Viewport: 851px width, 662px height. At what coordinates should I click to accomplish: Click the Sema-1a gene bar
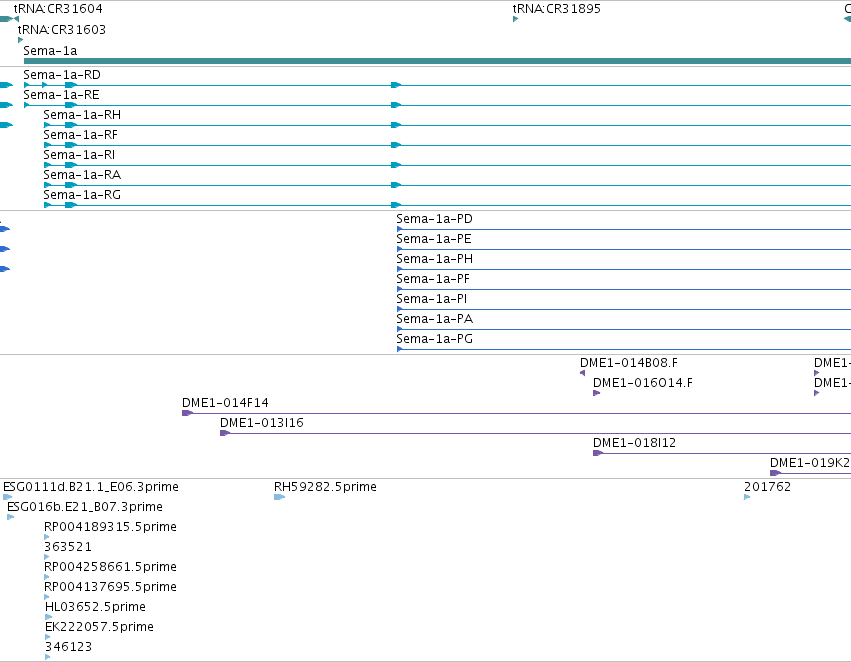pos(437,61)
